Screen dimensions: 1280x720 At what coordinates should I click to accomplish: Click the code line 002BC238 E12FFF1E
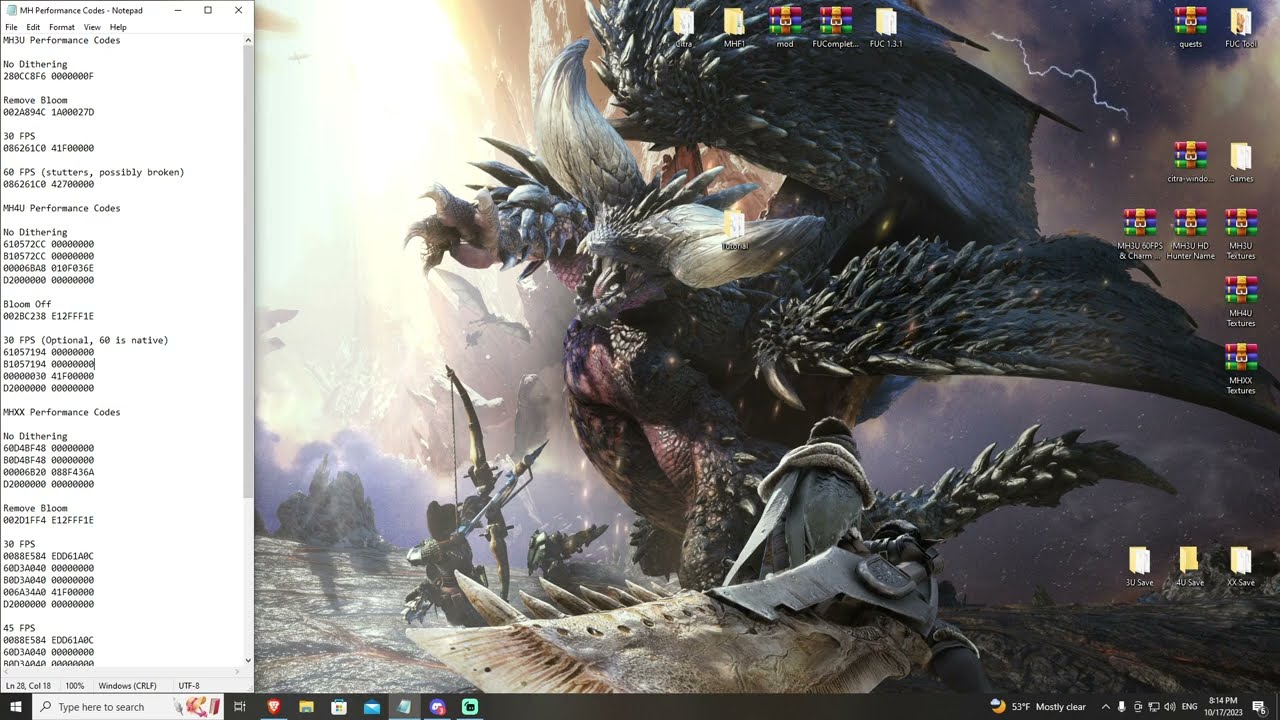click(x=48, y=316)
